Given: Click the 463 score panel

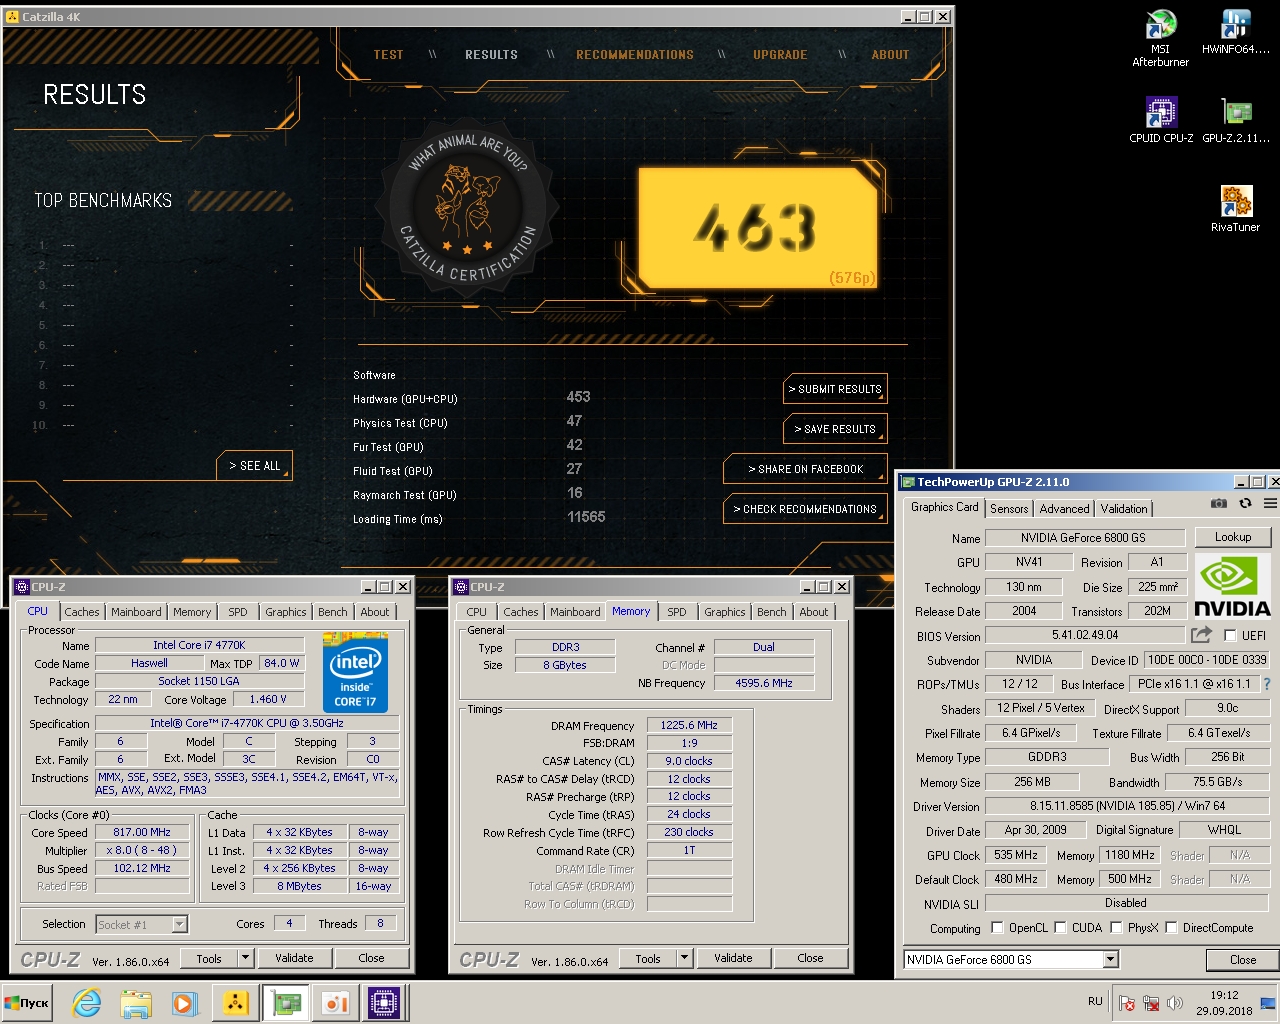Looking at the screenshot, I should [x=757, y=228].
